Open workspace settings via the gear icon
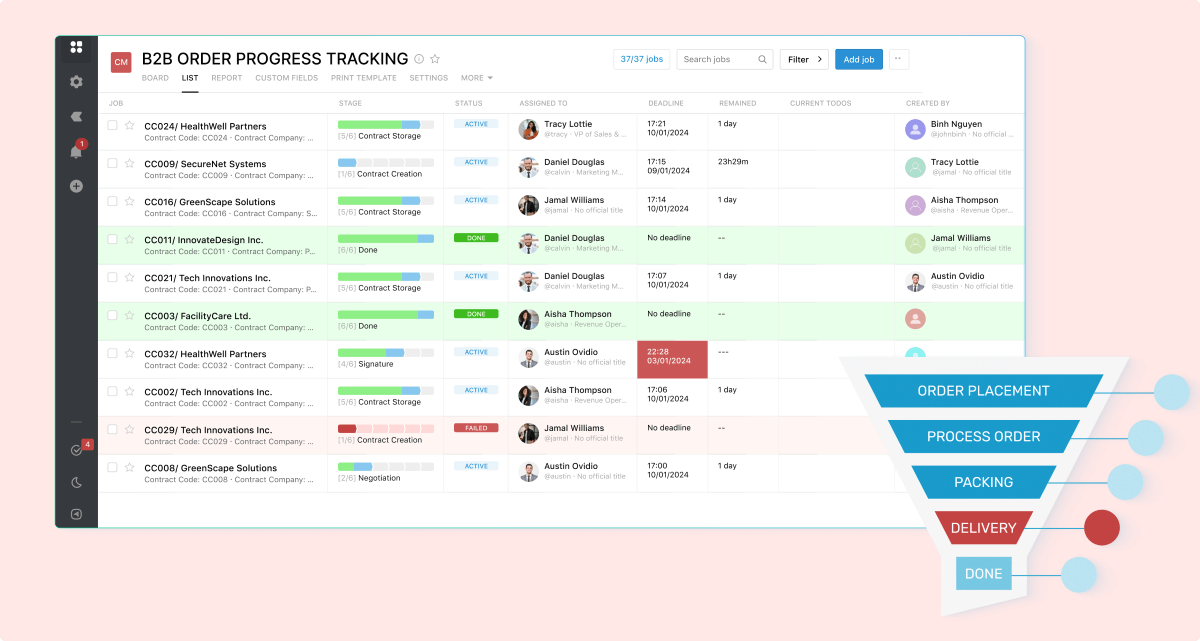 [76, 82]
